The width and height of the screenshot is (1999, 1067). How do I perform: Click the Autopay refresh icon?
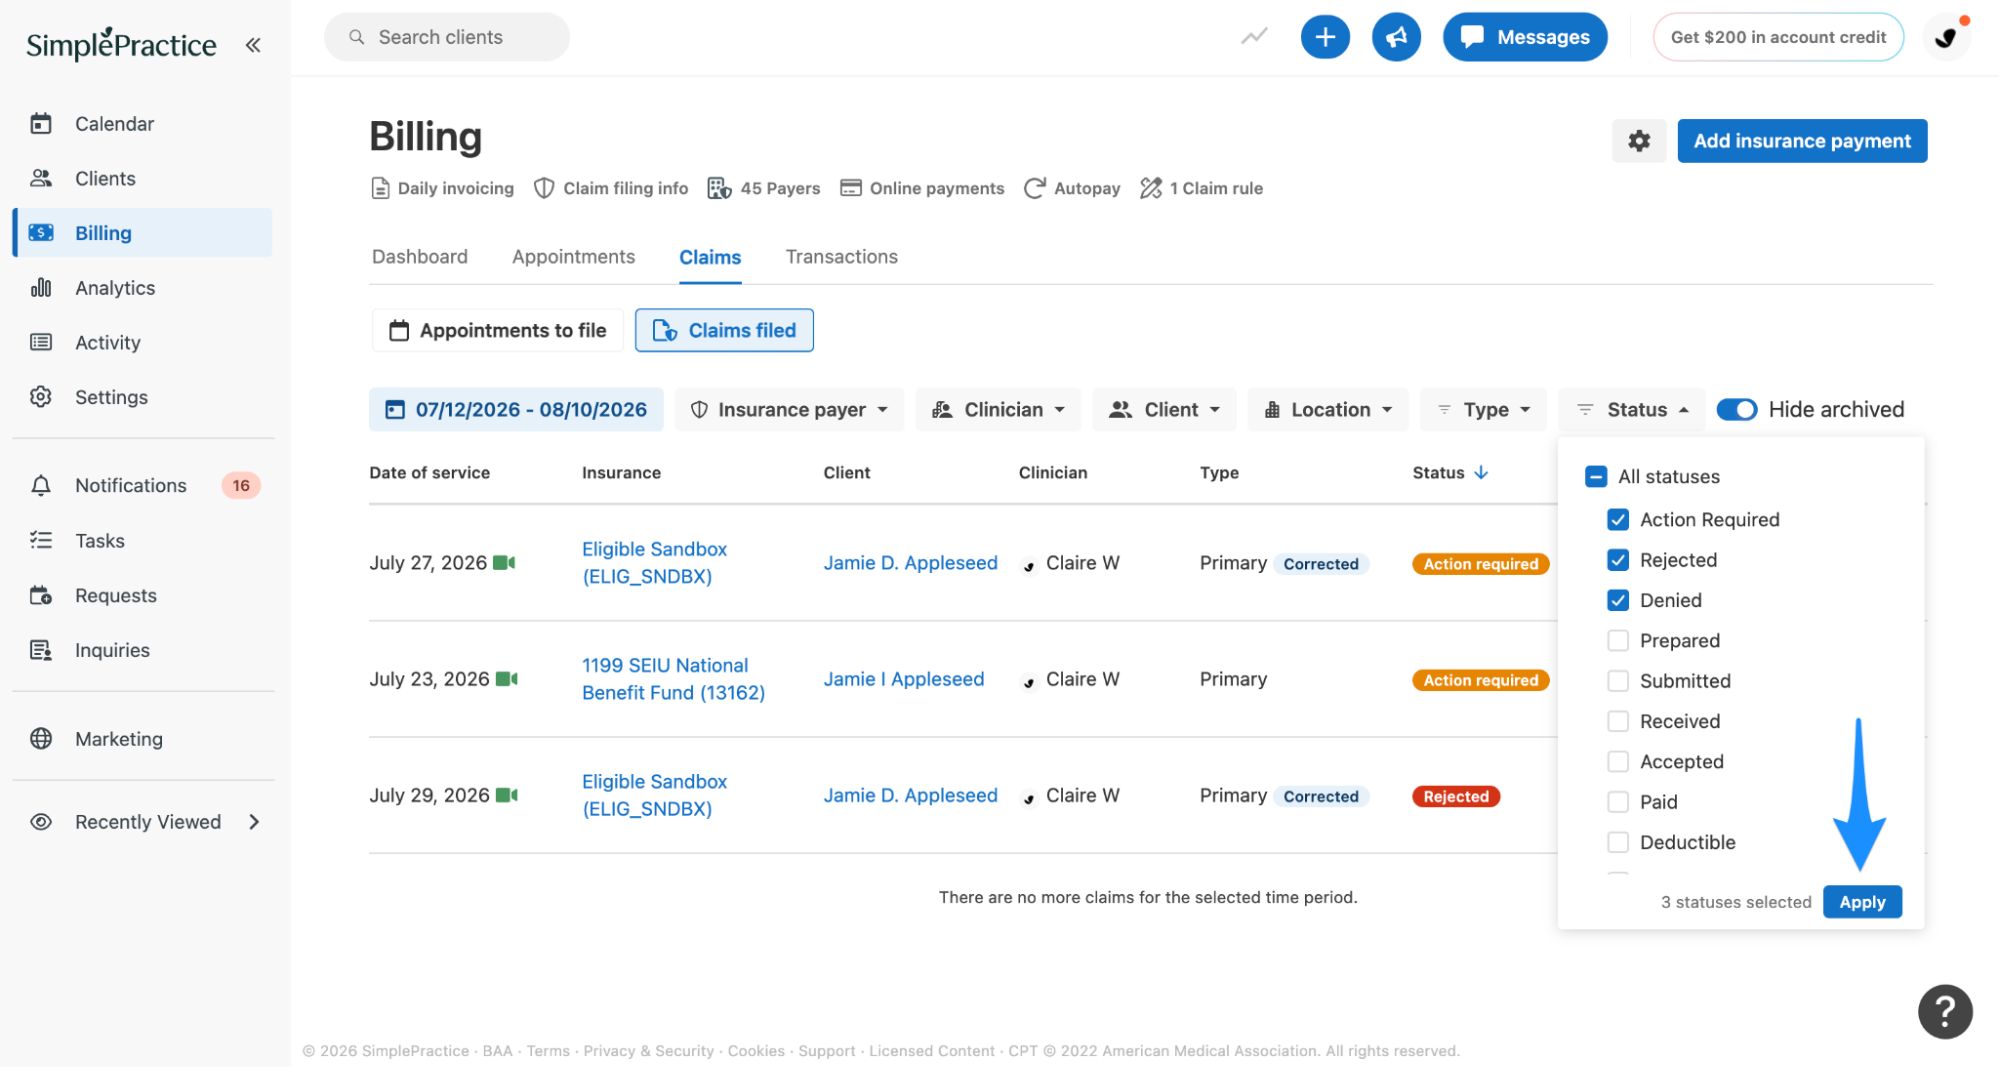tap(1035, 188)
